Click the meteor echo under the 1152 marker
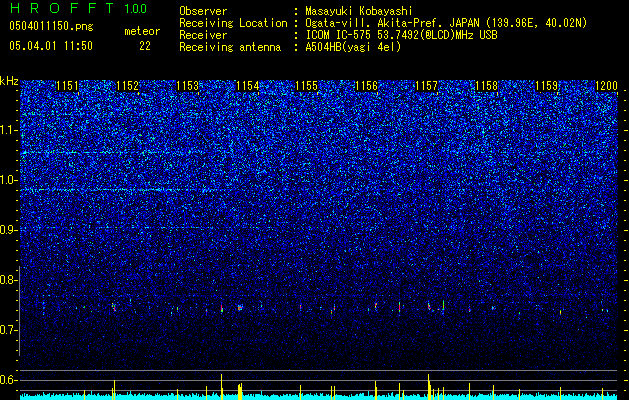The image size is (629, 400). (114, 307)
